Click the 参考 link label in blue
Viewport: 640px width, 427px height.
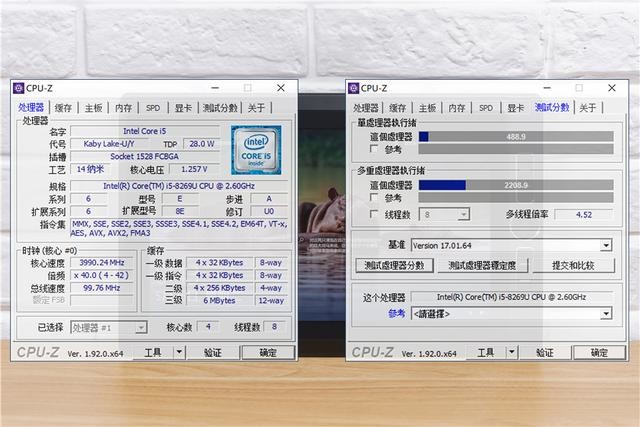click(396, 314)
